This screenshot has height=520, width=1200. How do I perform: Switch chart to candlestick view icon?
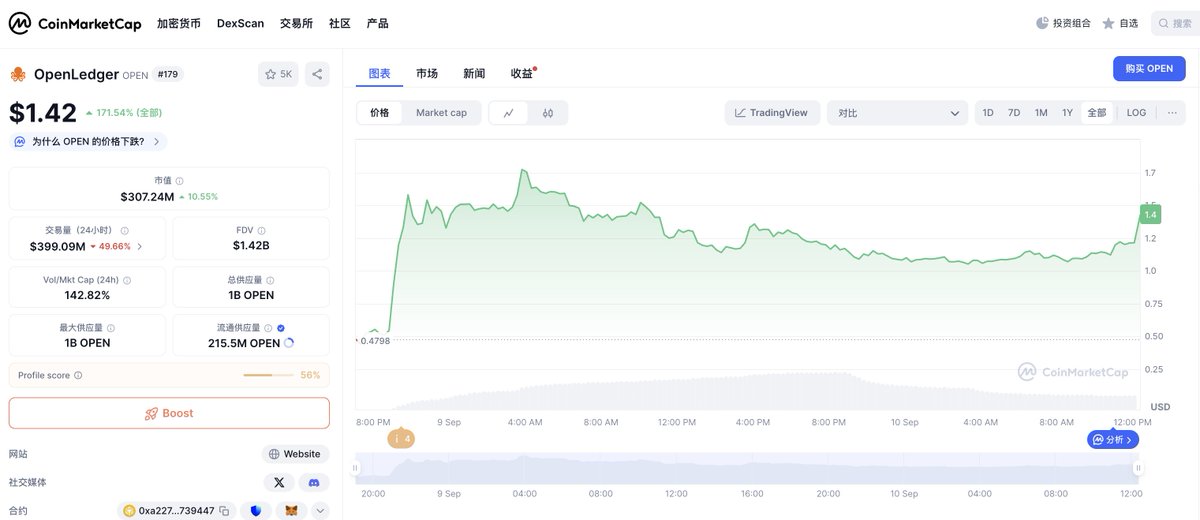(x=548, y=113)
